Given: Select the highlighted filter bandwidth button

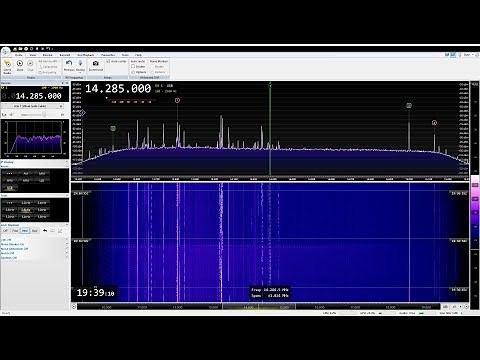Looking at the screenshot, I should coord(26,210).
